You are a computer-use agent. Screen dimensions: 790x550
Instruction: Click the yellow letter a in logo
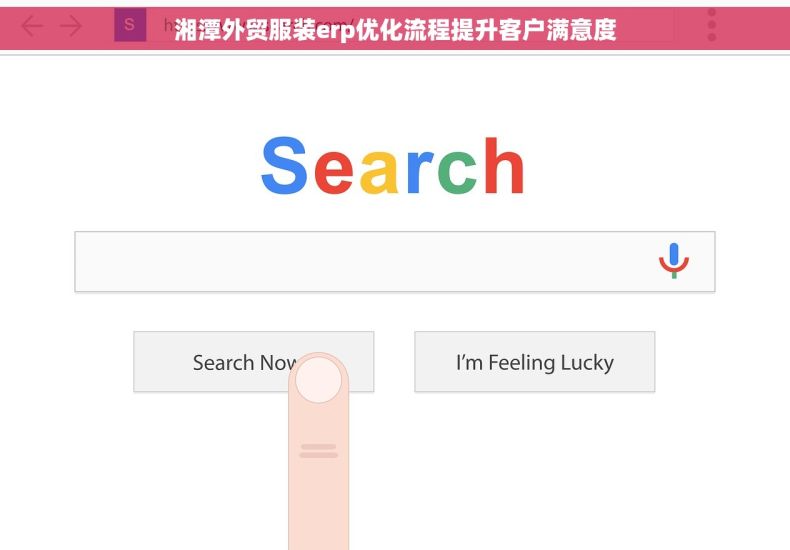coord(379,172)
